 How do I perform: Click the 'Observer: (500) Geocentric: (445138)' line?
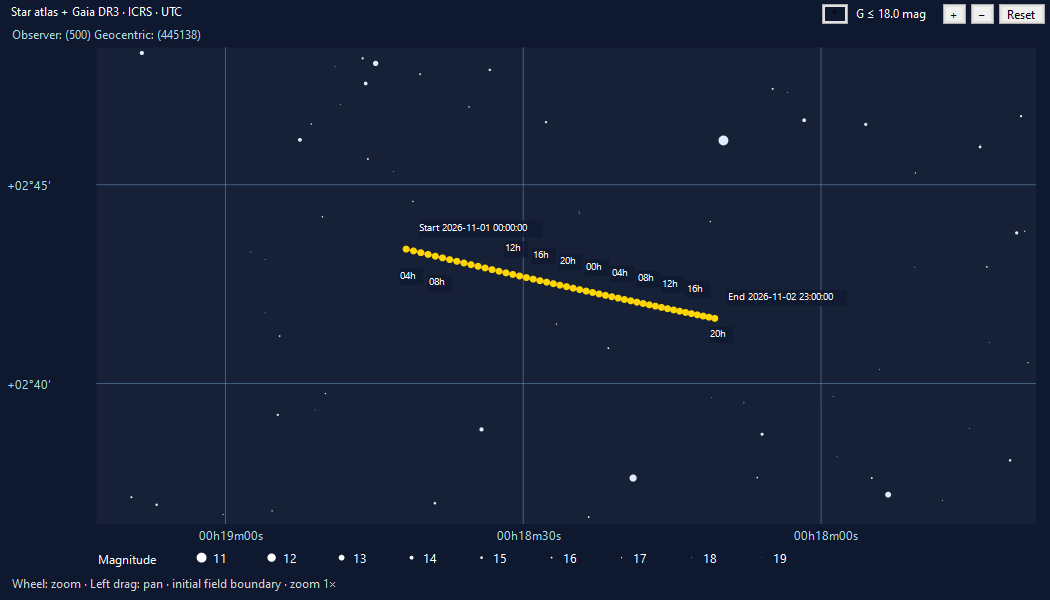(x=106, y=35)
